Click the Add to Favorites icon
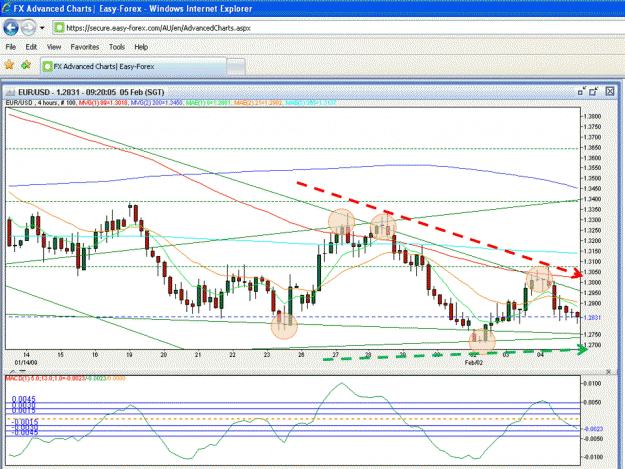This screenshot has height=469, width=625. (26, 65)
